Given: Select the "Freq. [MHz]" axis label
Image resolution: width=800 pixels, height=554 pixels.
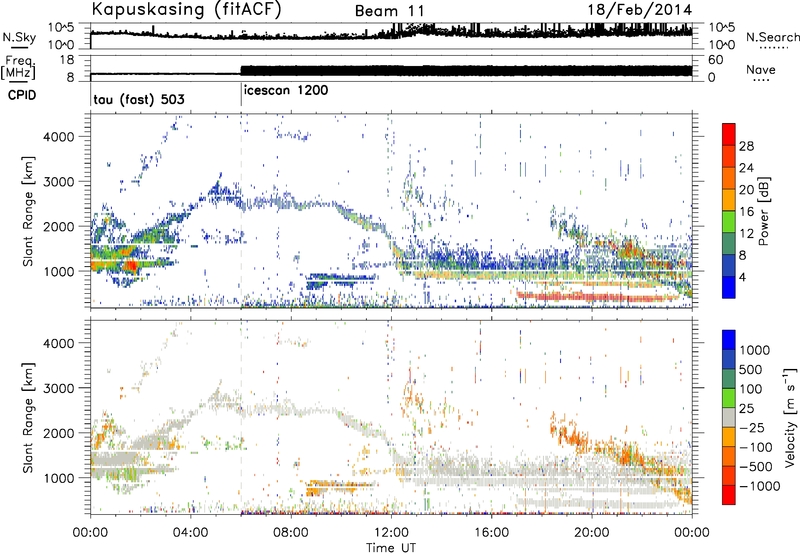Looking at the screenshot, I should [x=18, y=68].
